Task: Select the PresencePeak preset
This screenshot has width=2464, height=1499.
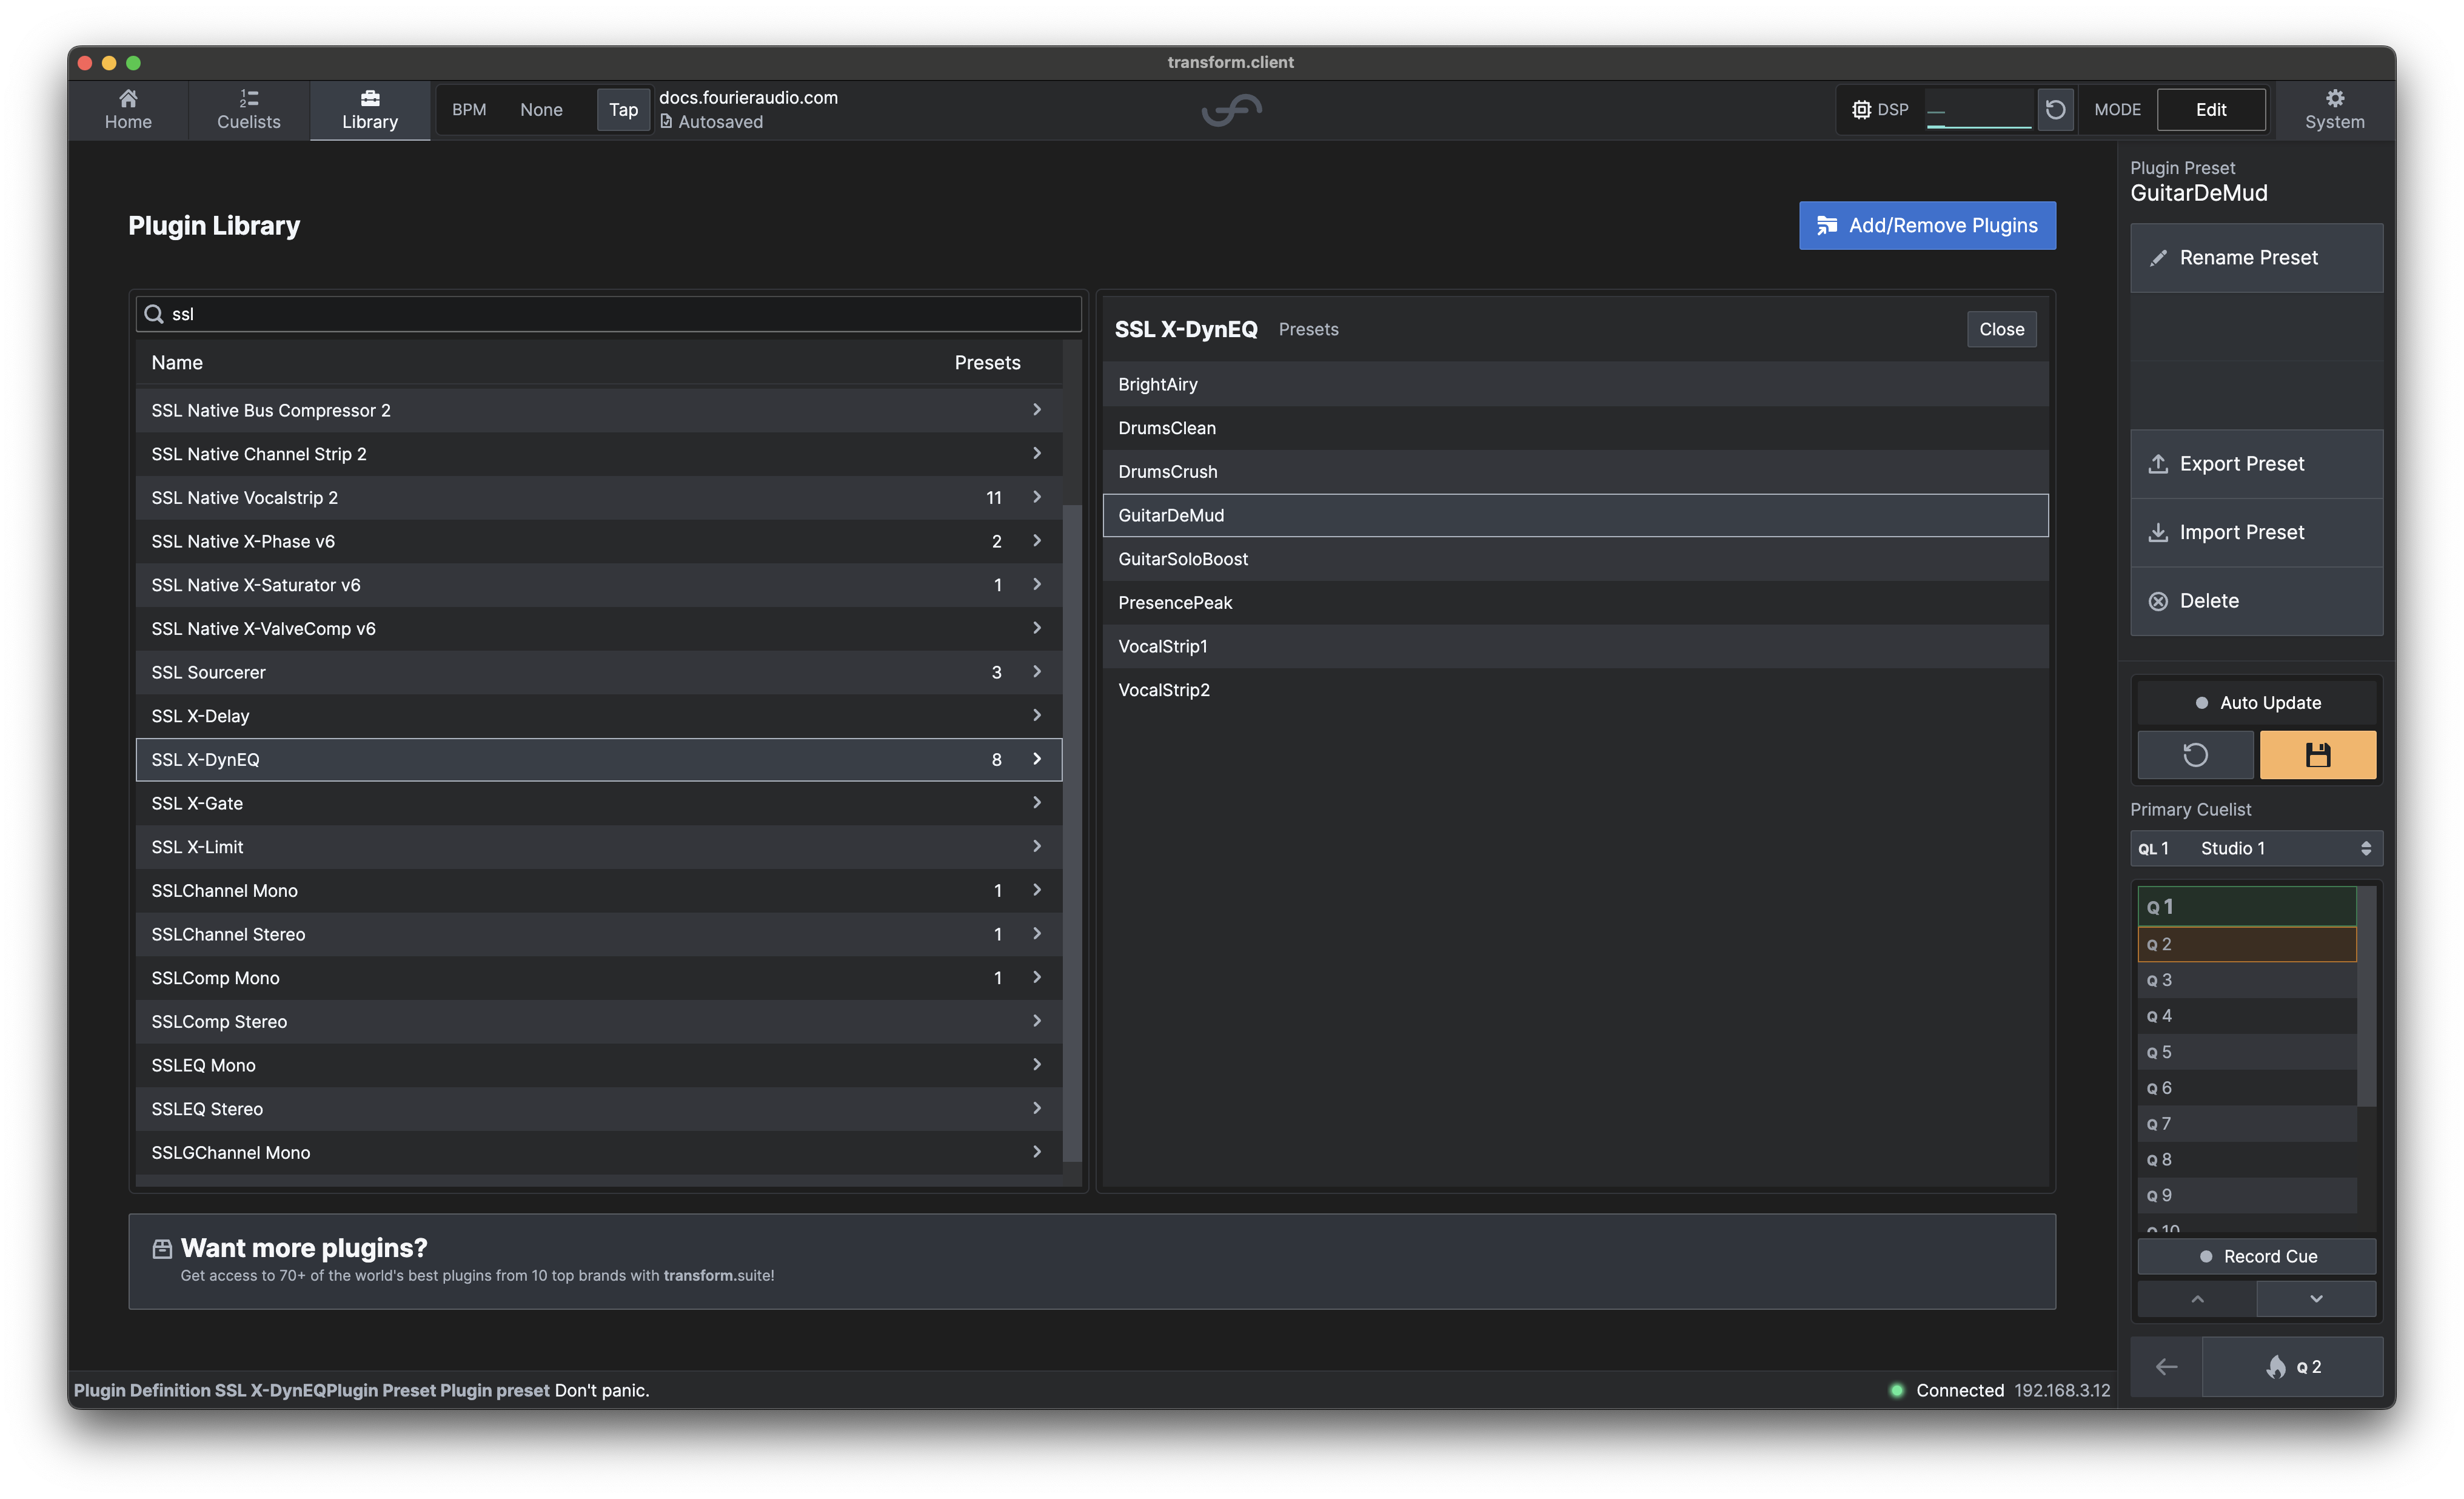Action: (x=1575, y=603)
